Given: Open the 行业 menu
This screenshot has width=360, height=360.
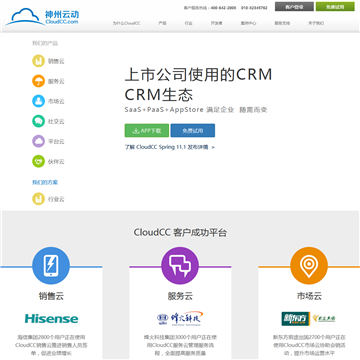Looking at the screenshot, I should tap(188, 23).
